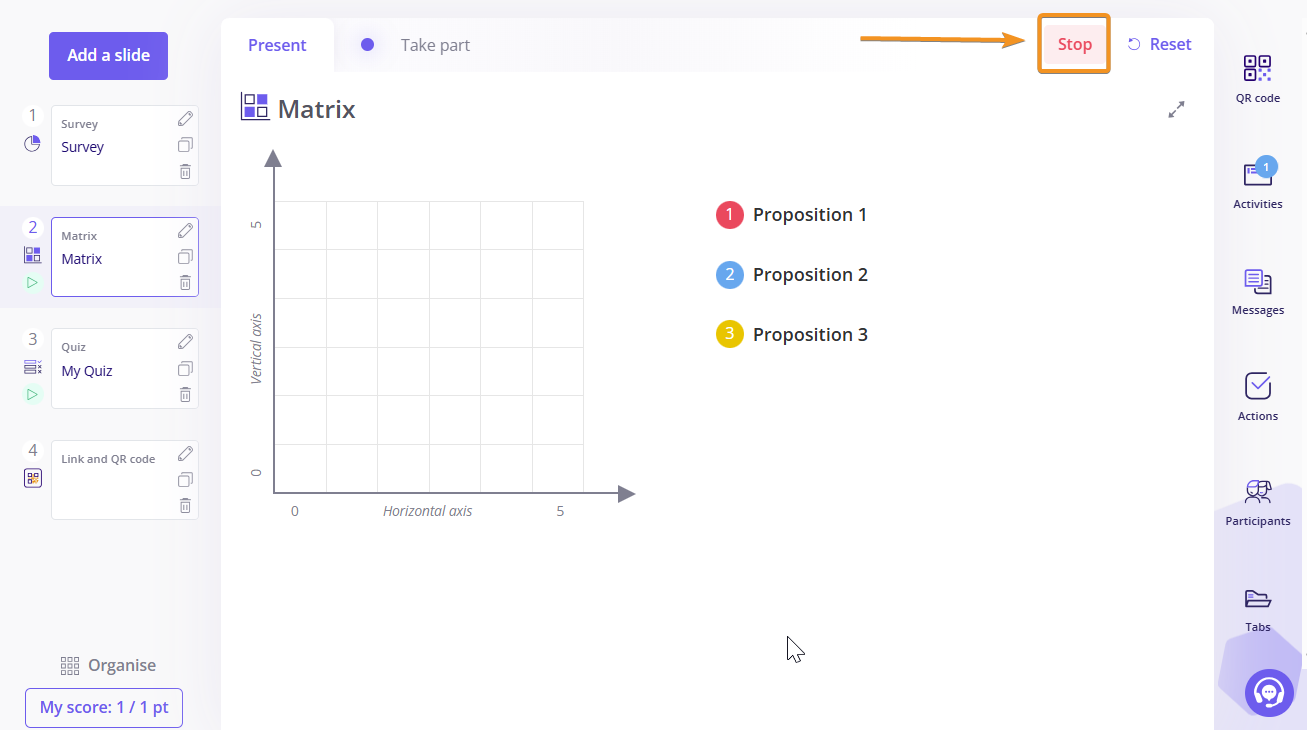Switch to the Take part tab

click(435, 45)
